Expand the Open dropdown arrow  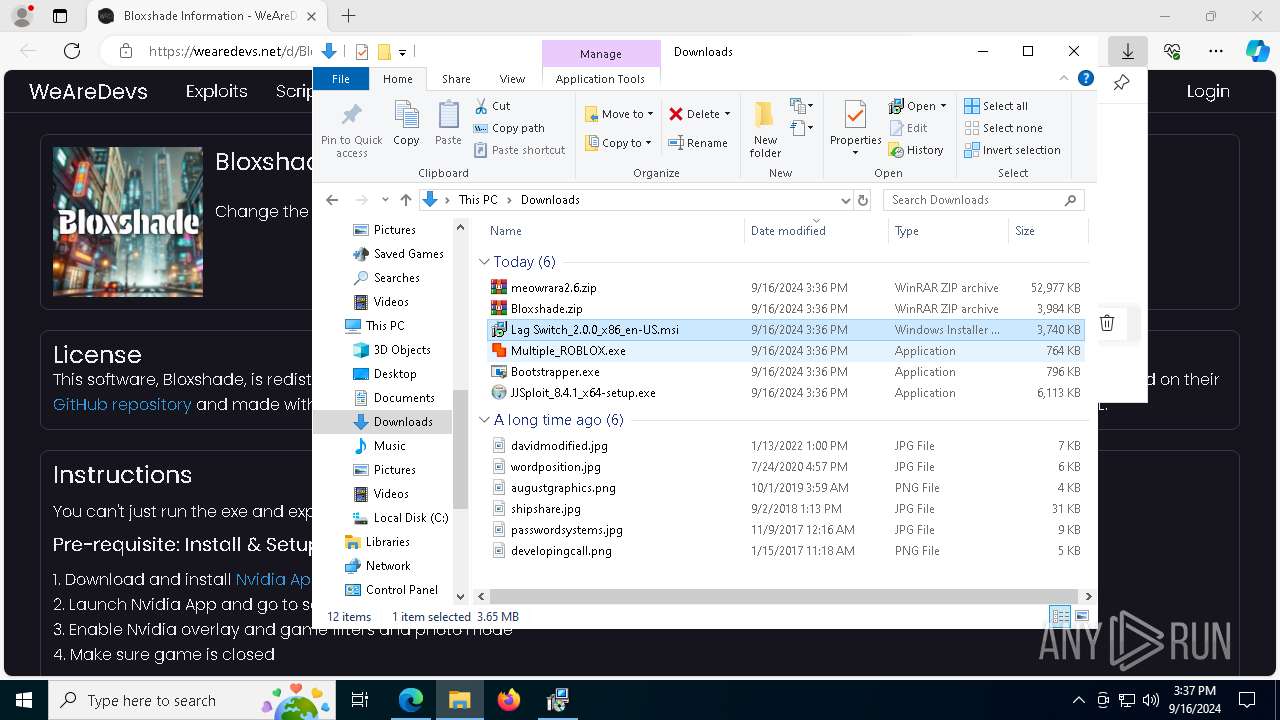click(x=943, y=106)
